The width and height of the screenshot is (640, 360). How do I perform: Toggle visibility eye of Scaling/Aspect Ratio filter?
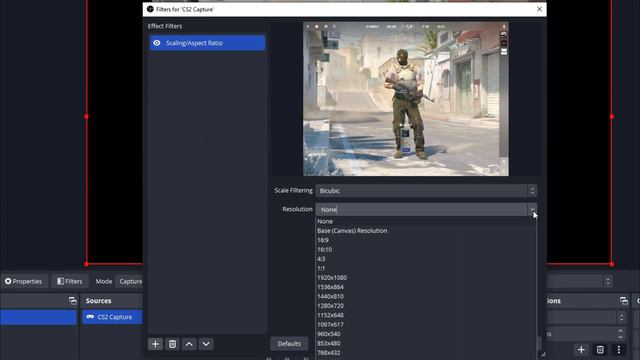point(157,43)
